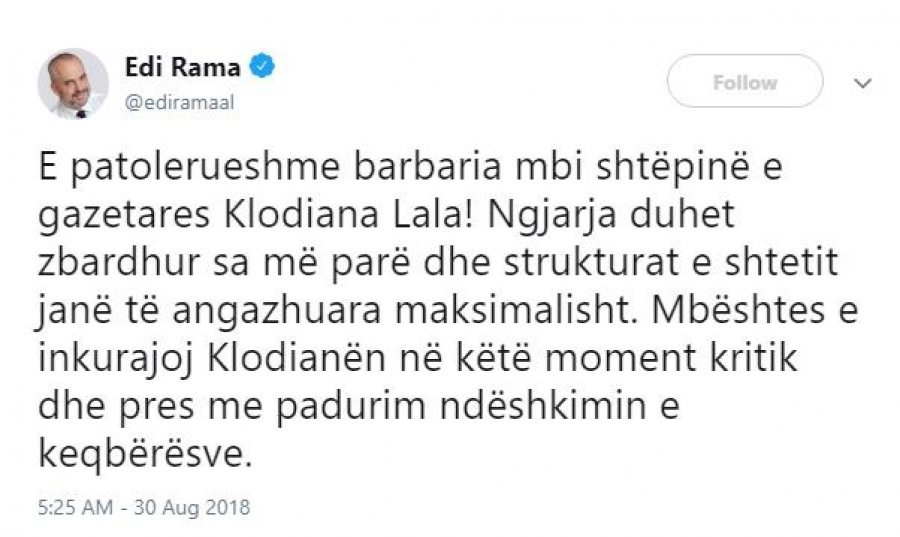The image size is (900, 537).
Task: Expand the tweet options chevron menu
Action: 862,84
